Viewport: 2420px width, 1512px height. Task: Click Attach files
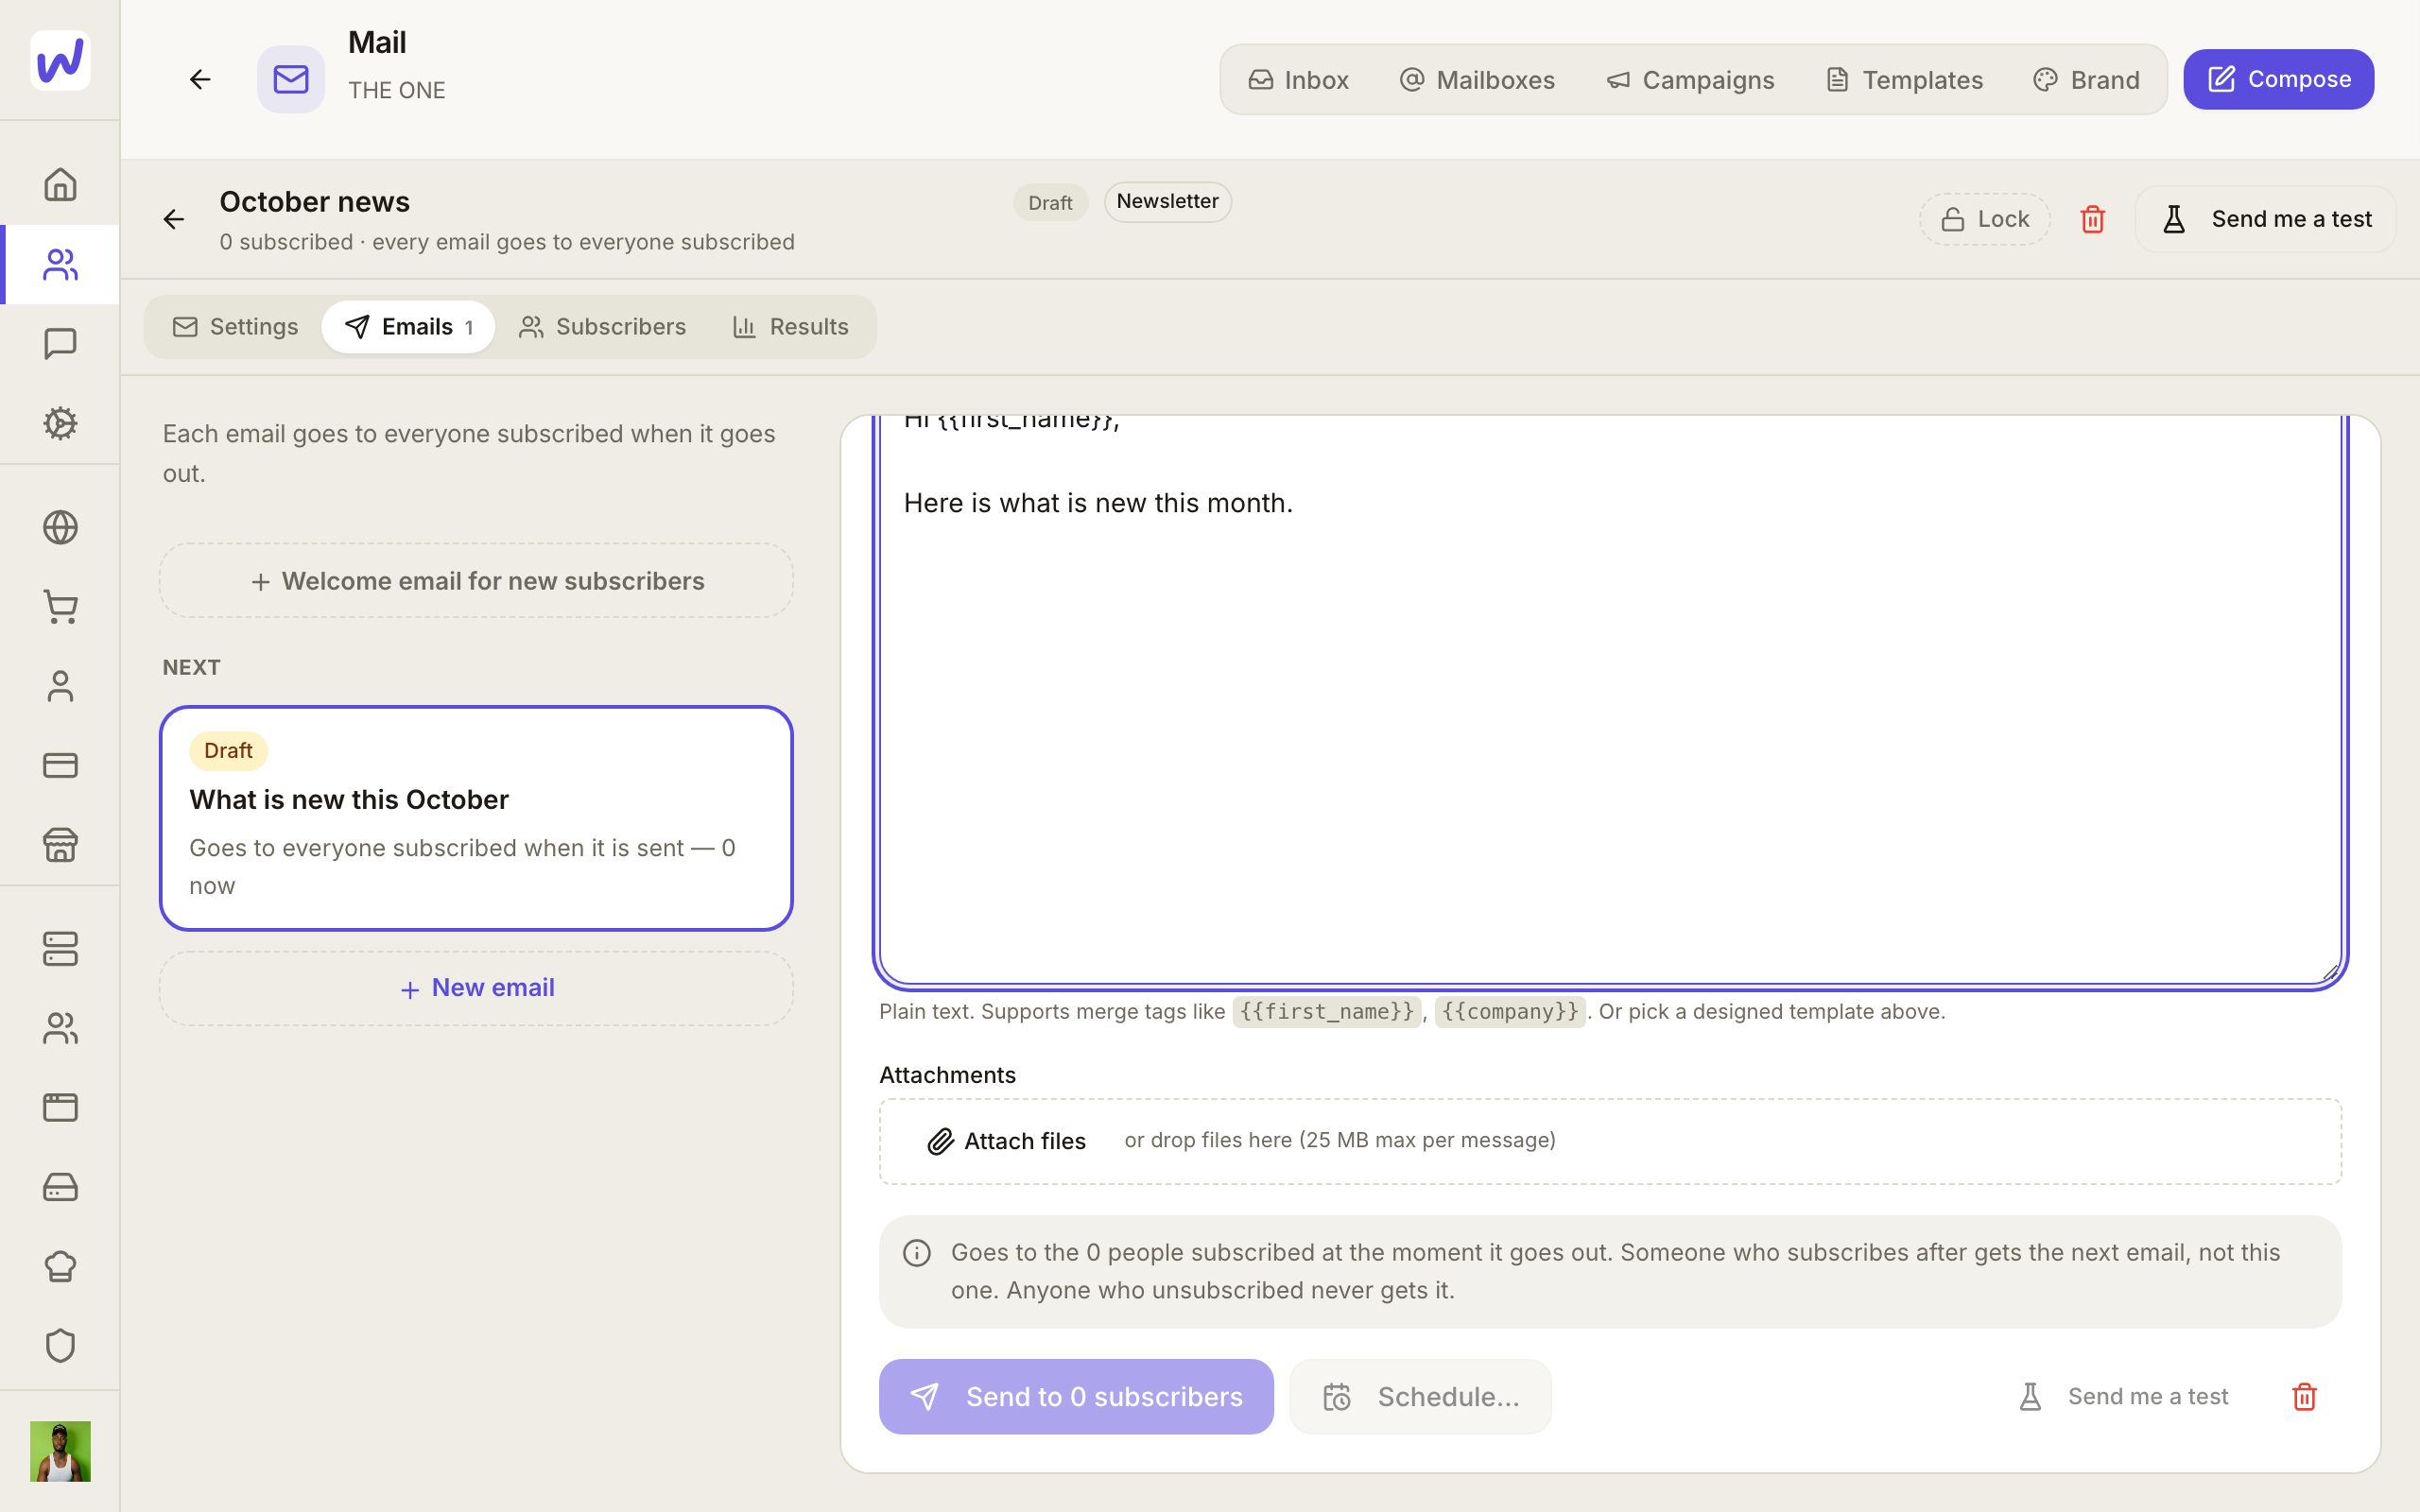point(1006,1141)
